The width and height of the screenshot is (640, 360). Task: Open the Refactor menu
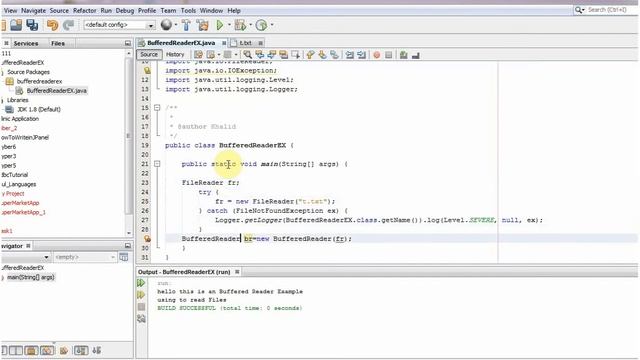(84, 11)
